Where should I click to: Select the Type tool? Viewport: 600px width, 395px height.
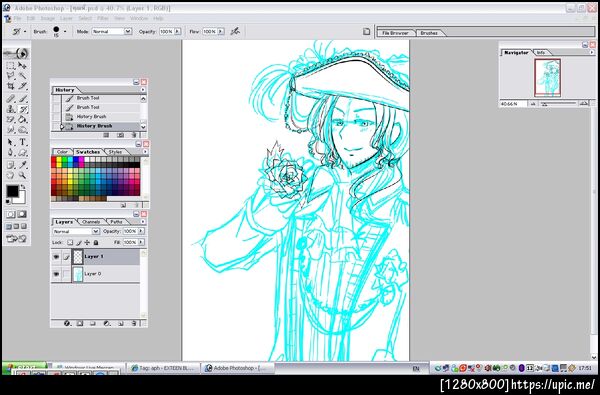pos(23,142)
